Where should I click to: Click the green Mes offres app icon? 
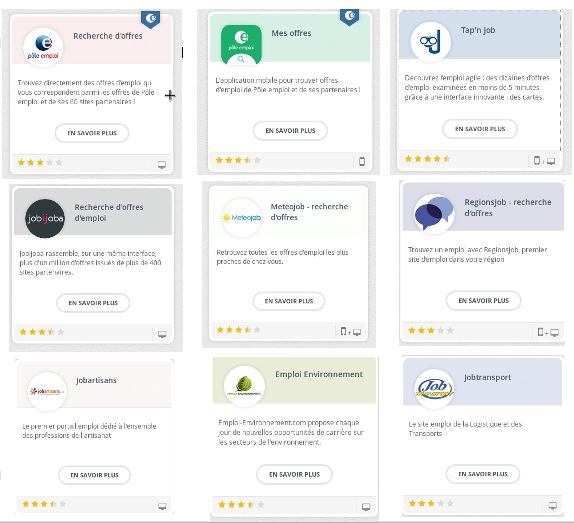(241, 44)
